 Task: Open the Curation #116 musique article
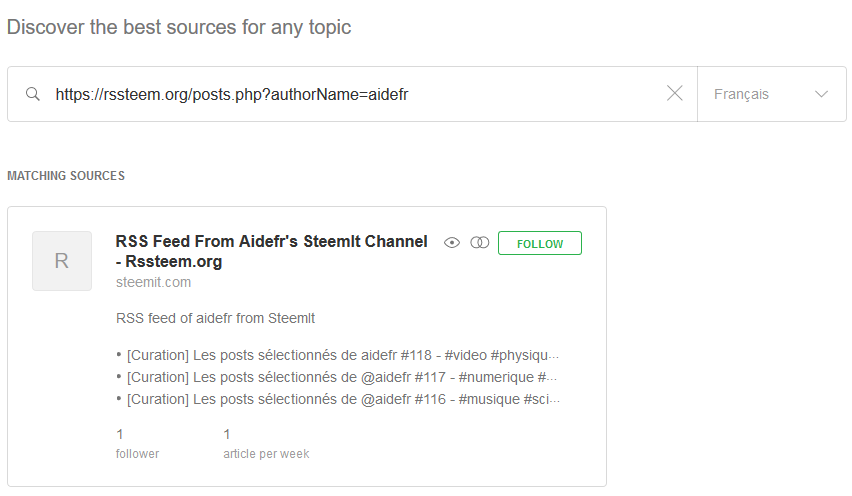click(x=343, y=399)
